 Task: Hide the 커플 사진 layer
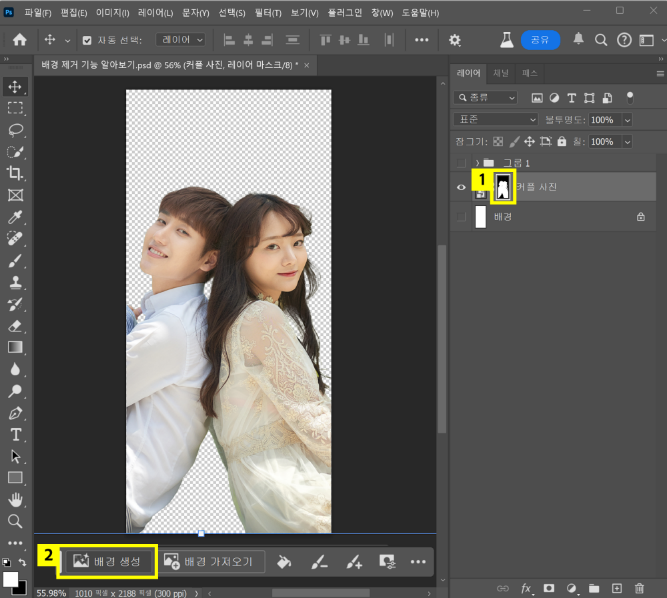click(461, 187)
